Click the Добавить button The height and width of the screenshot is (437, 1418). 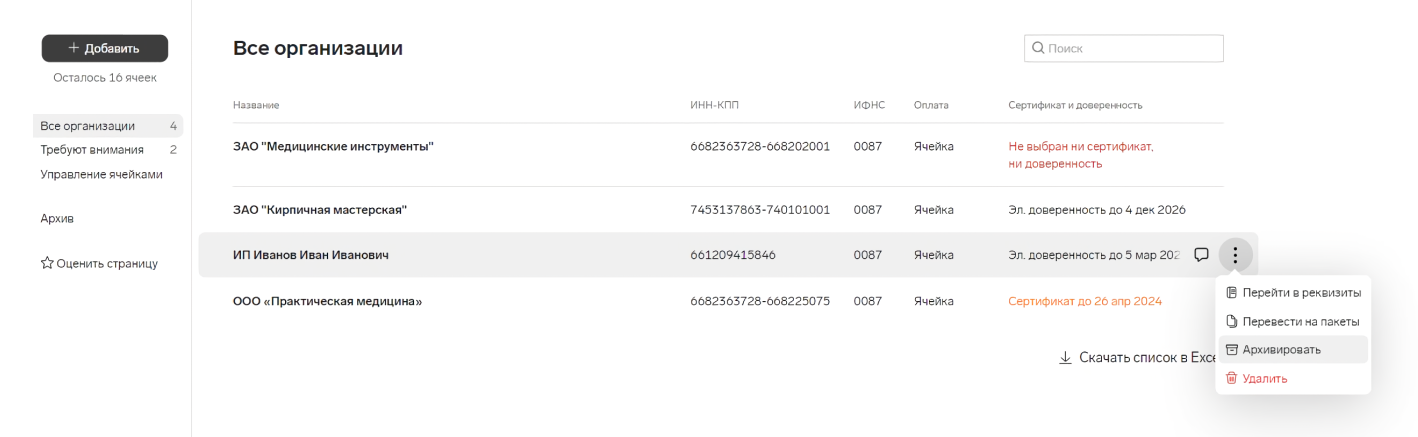105,48
